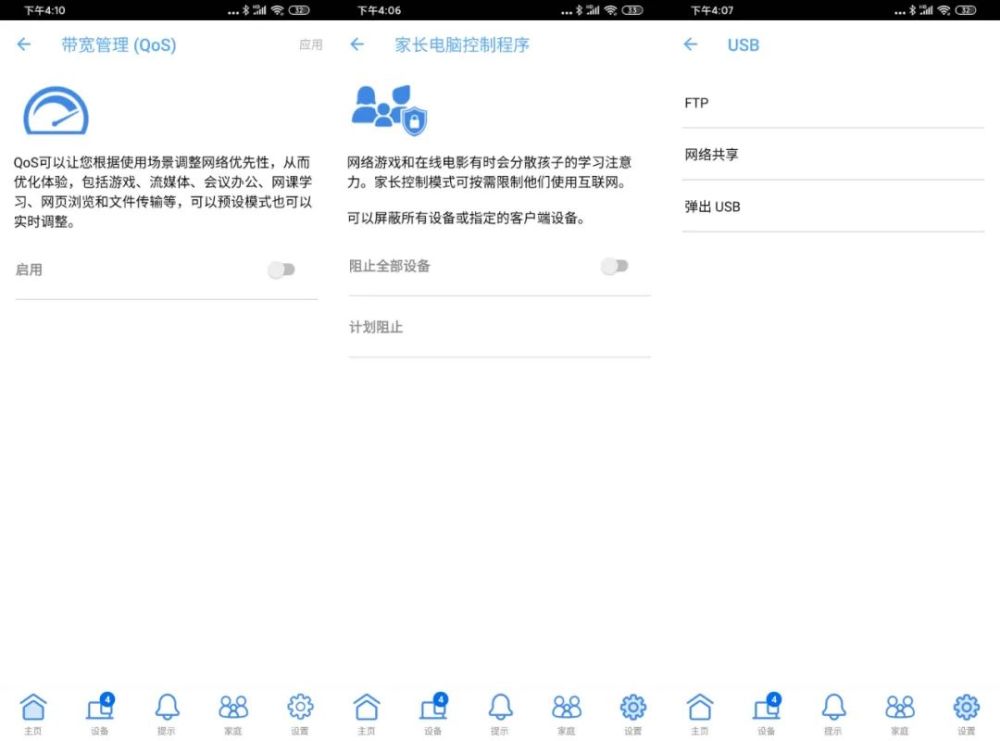The height and width of the screenshot is (741, 1000).
Task: Open Family tab in the QoS screen
Action: [x=233, y=714]
